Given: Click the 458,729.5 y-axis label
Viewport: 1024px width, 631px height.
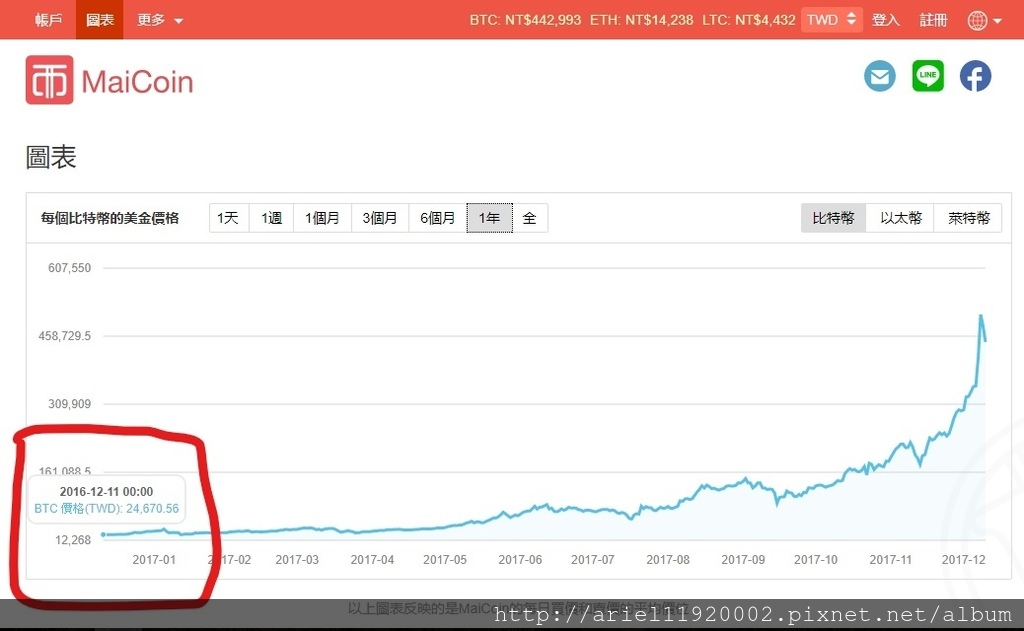Looking at the screenshot, I should tap(65, 336).
